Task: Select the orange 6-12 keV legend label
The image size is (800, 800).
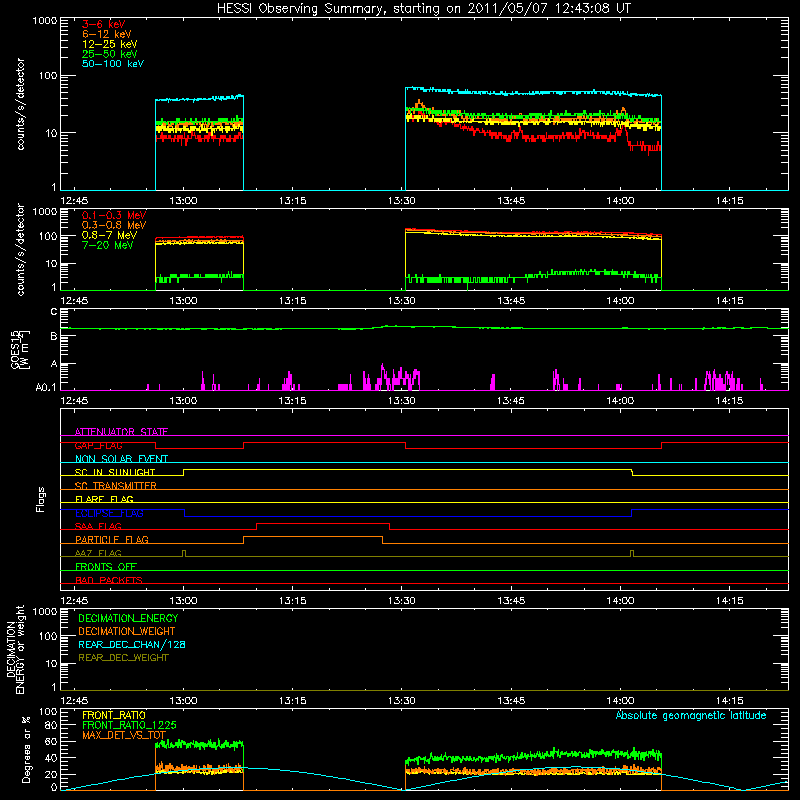Action: 107,34
